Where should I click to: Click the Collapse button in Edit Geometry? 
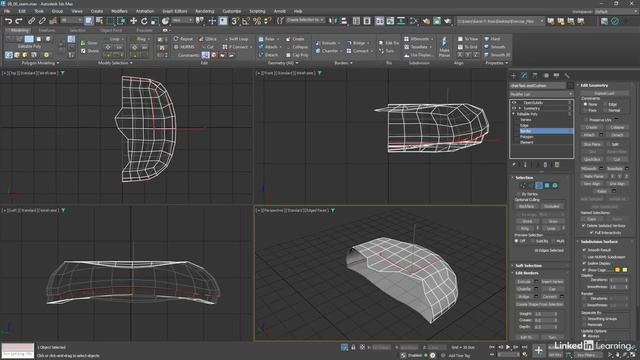coord(617,127)
